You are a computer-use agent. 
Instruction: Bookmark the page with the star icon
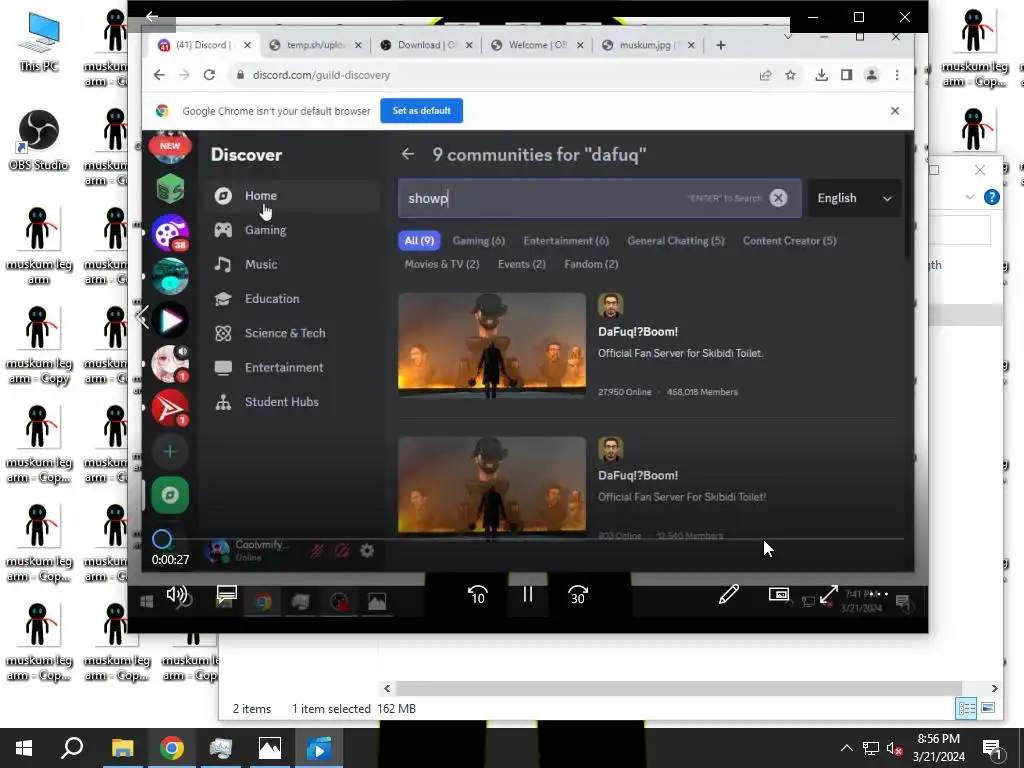[x=790, y=75]
